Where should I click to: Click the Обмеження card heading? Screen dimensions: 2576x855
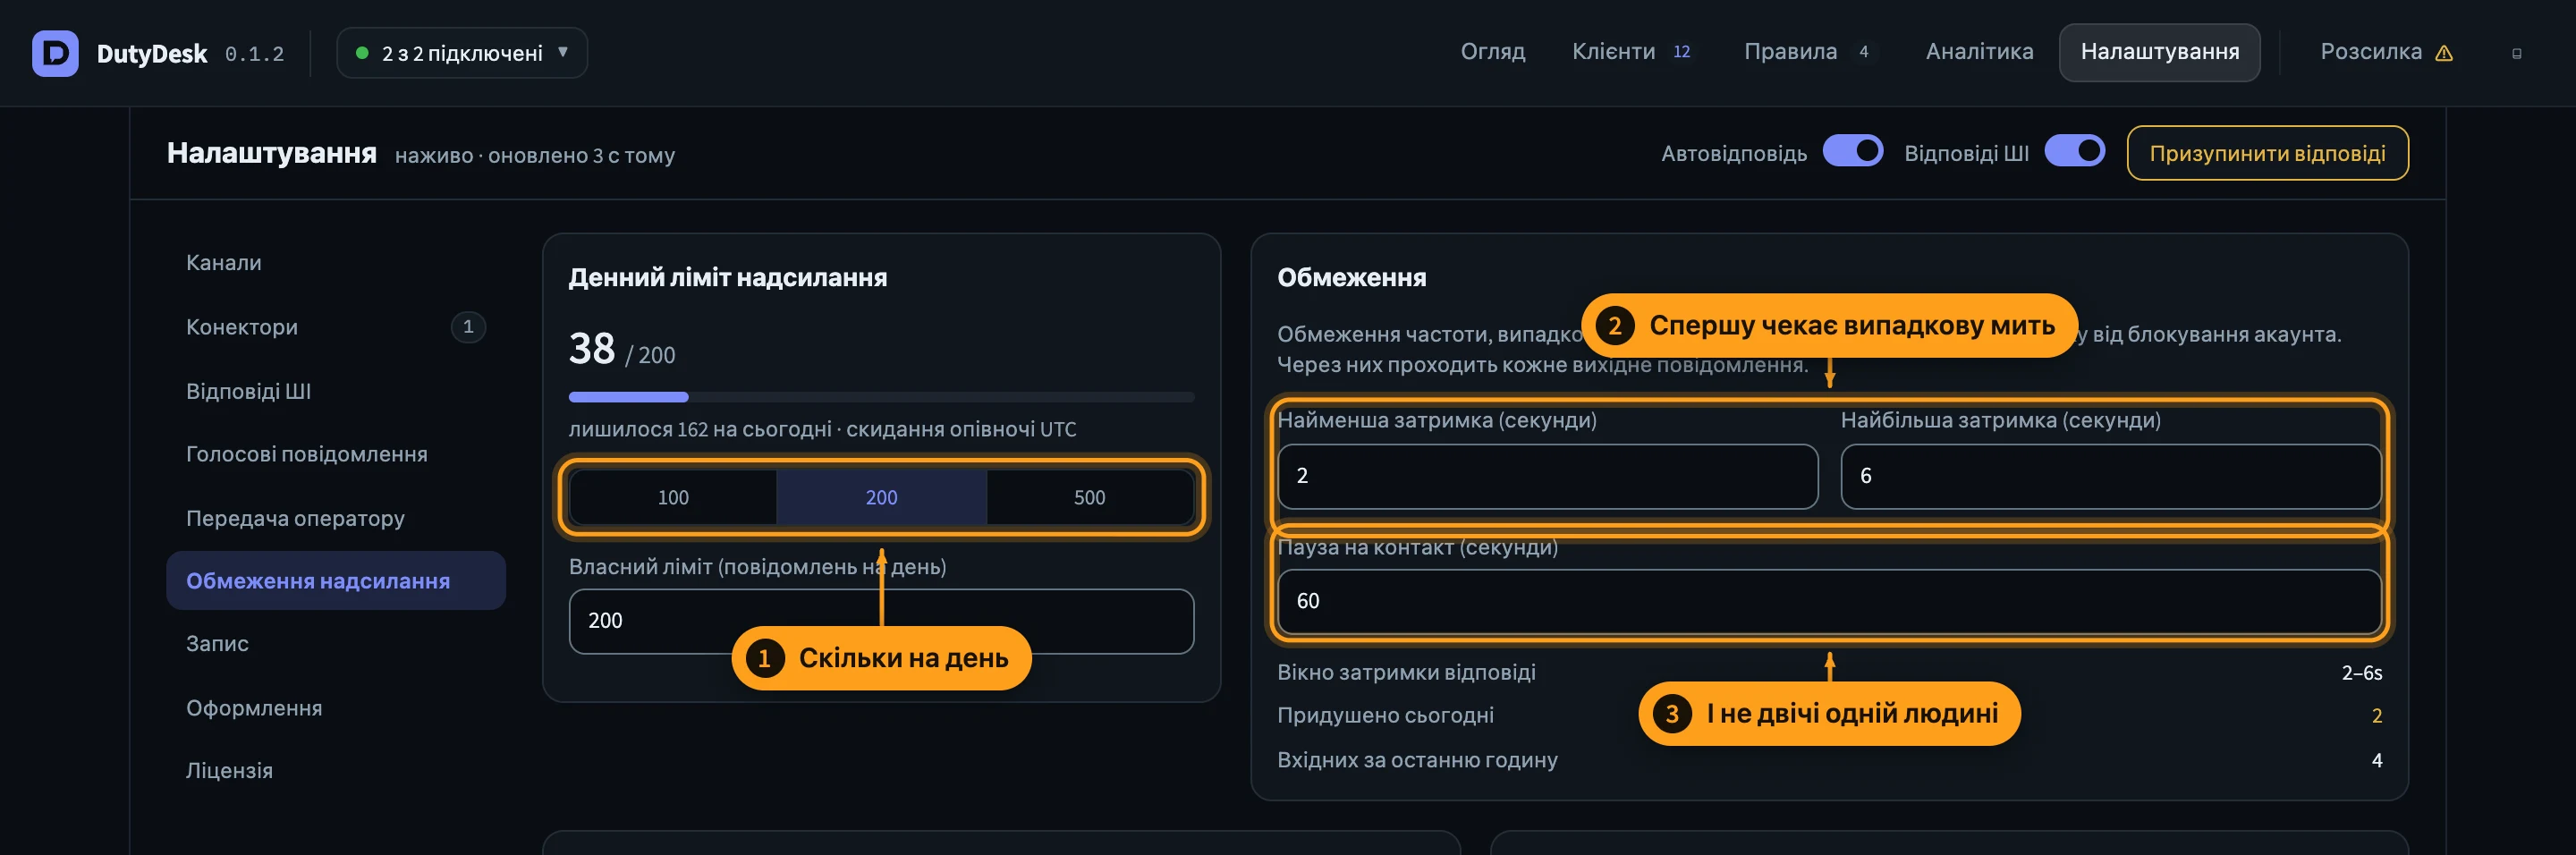coord(1351,278)
